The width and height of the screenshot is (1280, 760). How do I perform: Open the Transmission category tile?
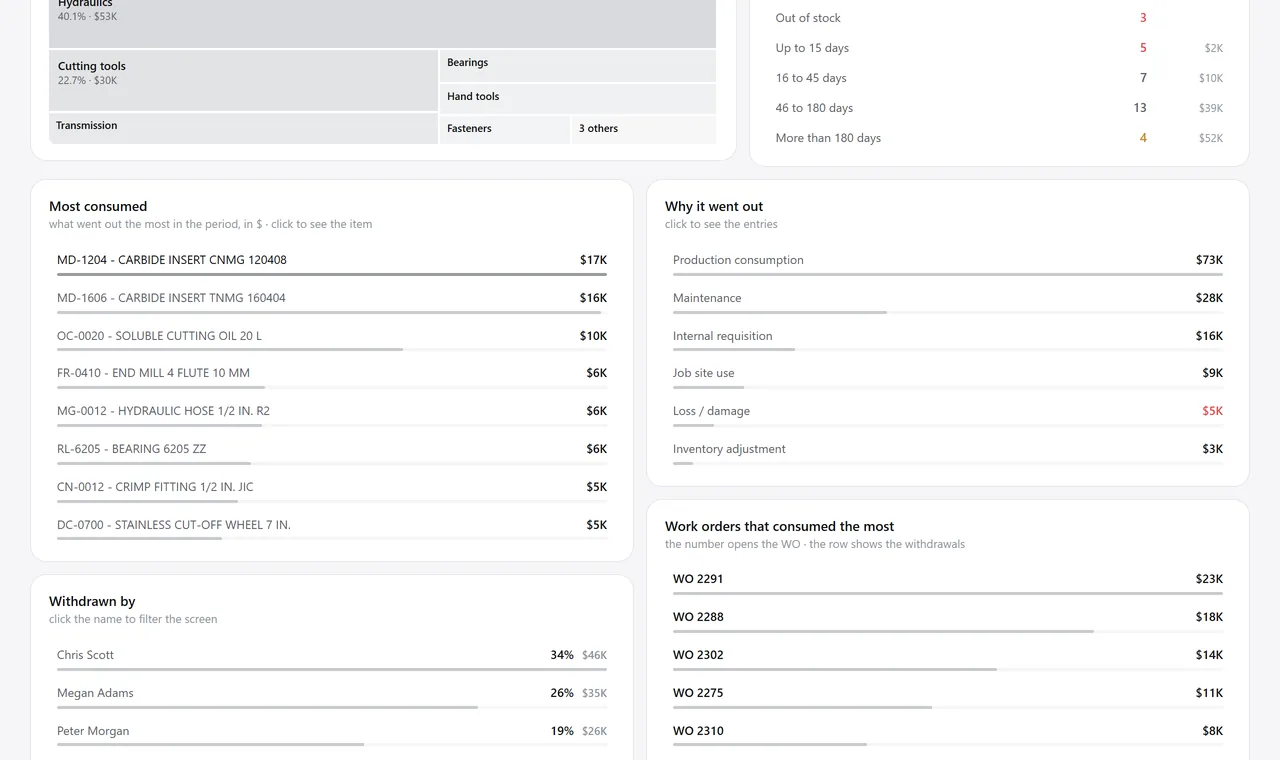243,128
